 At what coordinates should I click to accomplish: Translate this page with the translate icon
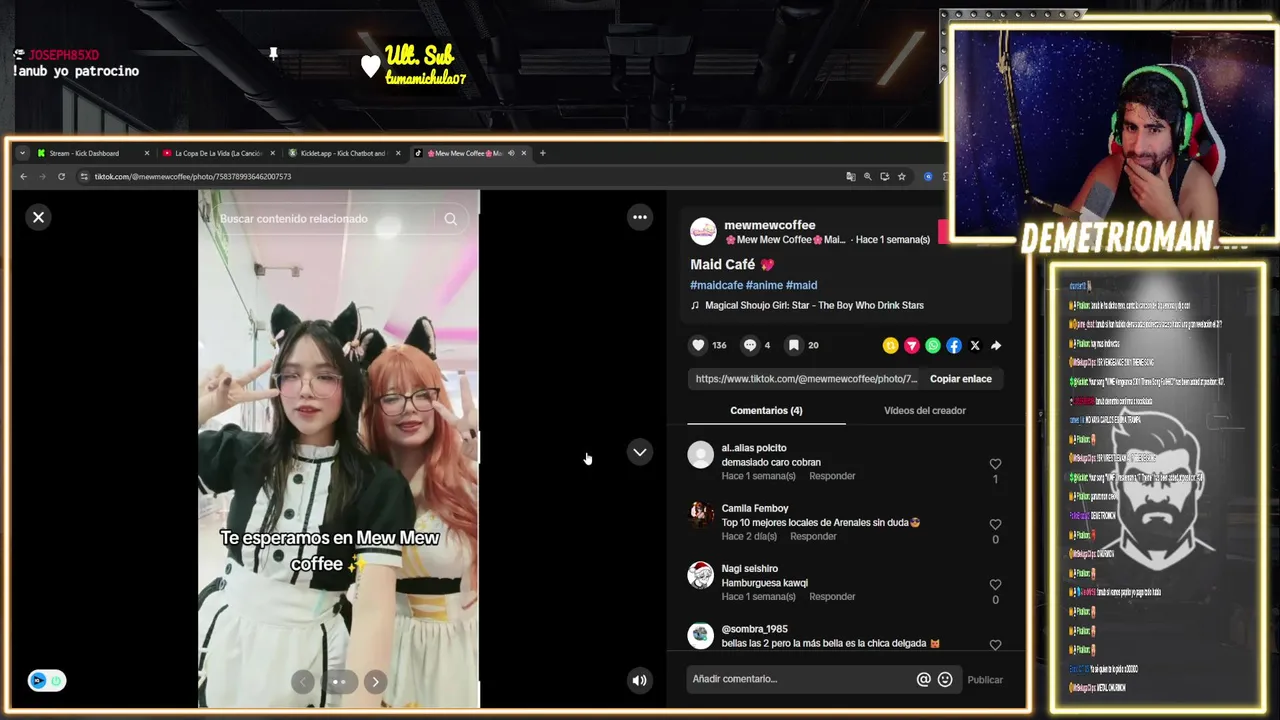point(851,176)
